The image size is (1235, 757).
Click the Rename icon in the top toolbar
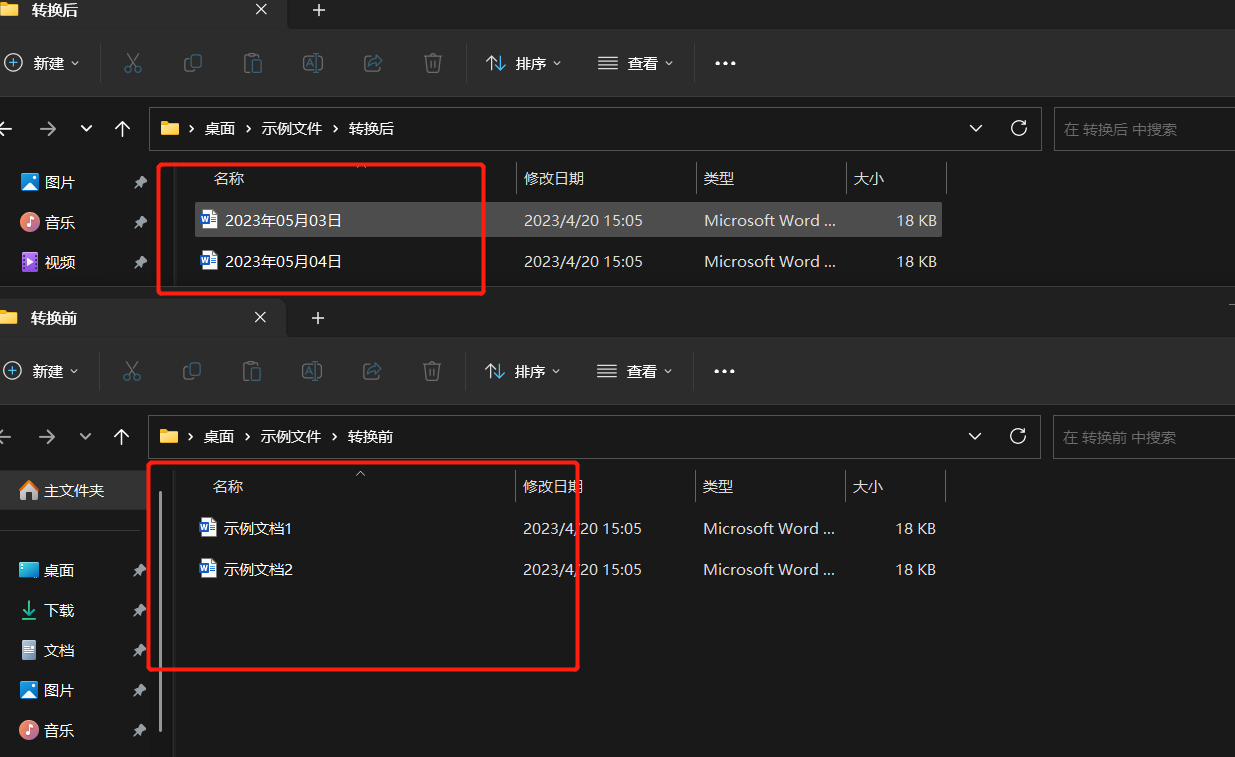[x=312, y=63]
